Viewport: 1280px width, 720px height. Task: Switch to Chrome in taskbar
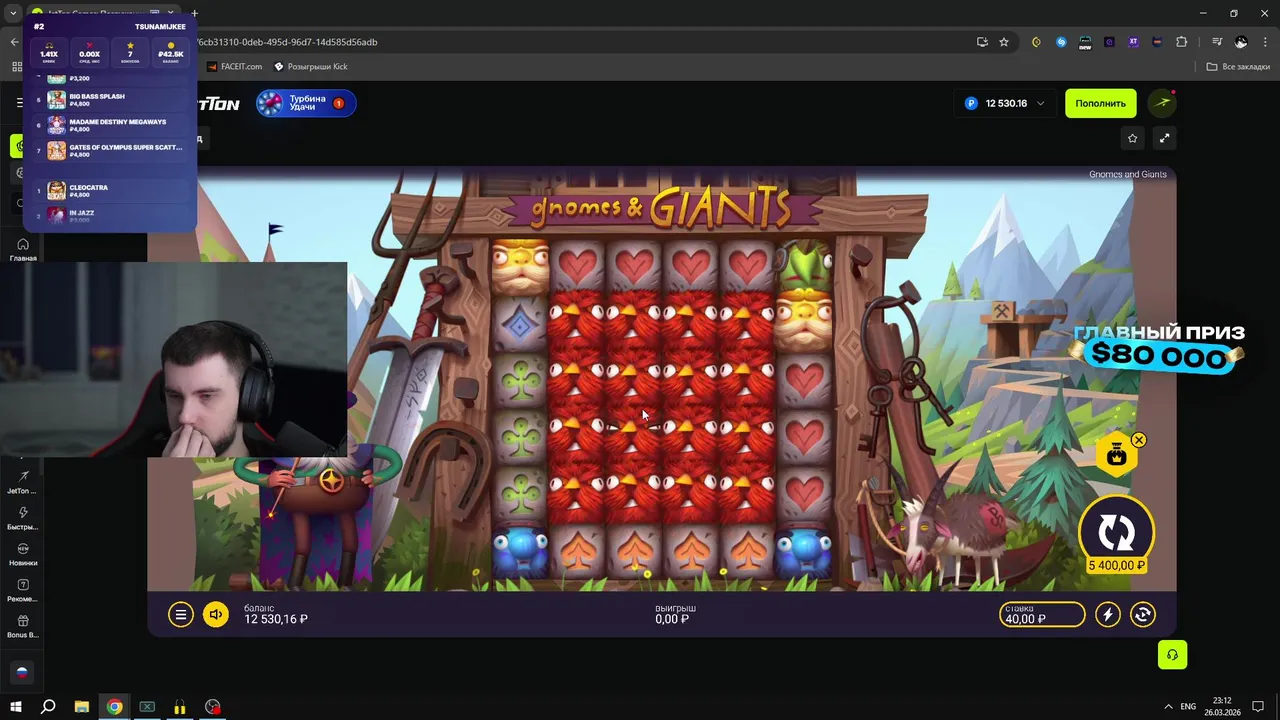pos(115,707)
